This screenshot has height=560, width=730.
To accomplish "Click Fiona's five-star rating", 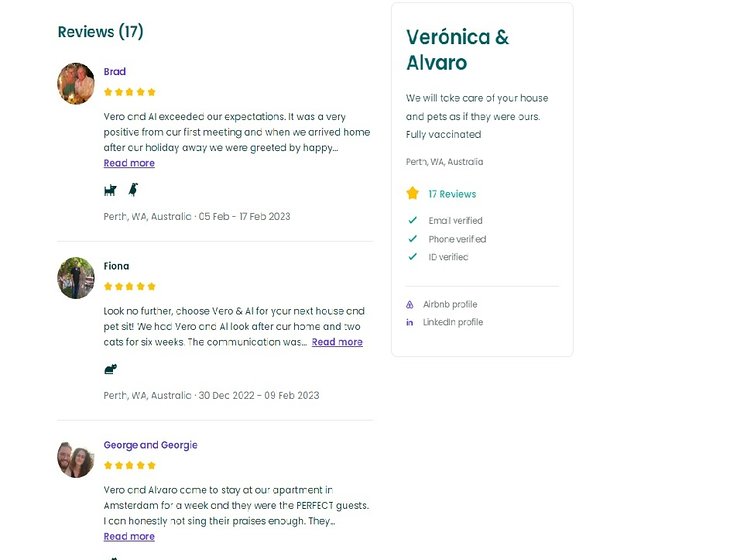I will click(x=129, y=286).
